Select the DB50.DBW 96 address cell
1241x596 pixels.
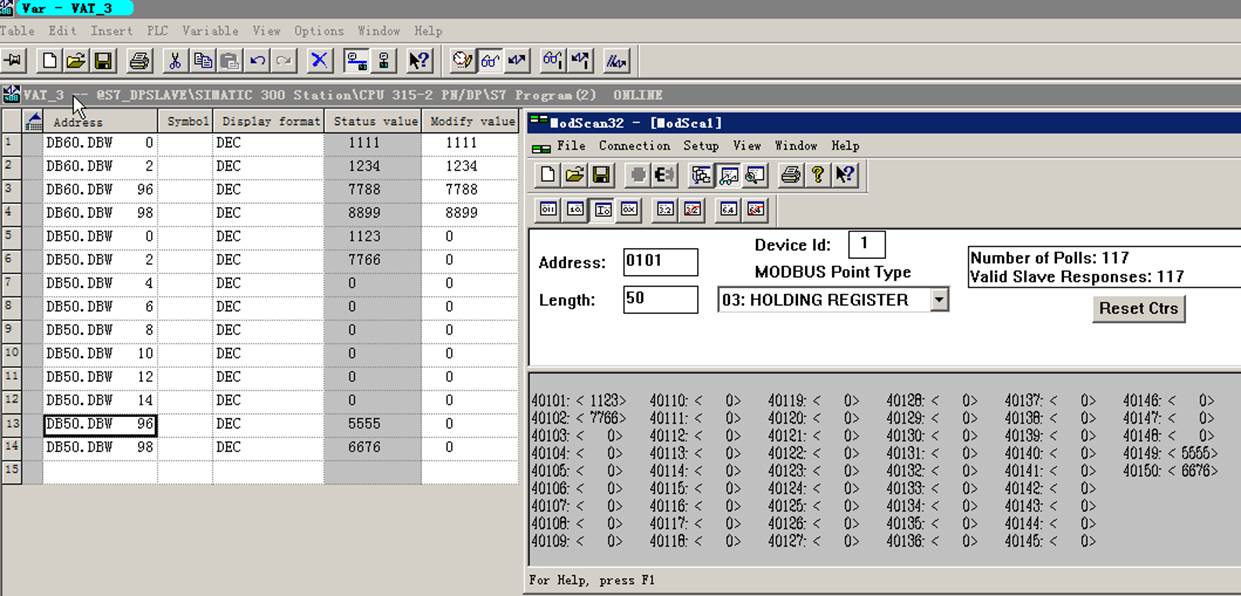click(100, 424)
